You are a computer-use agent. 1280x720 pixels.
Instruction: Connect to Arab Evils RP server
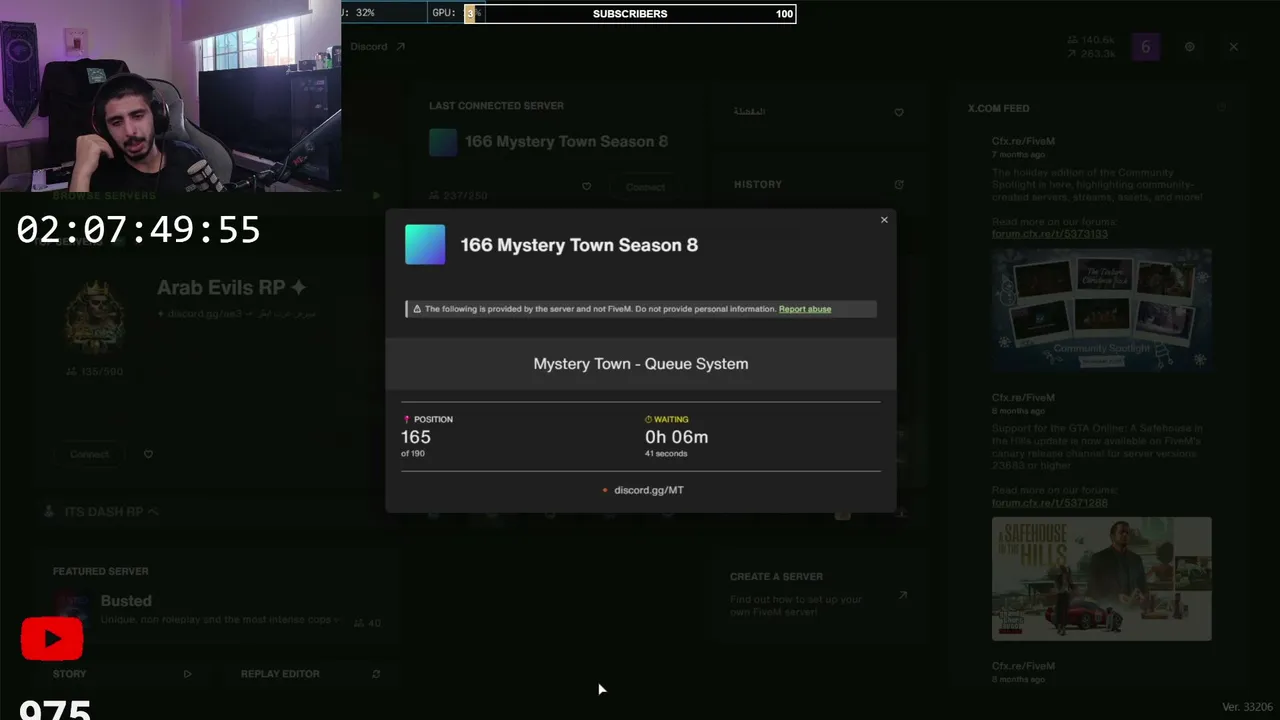89,454
